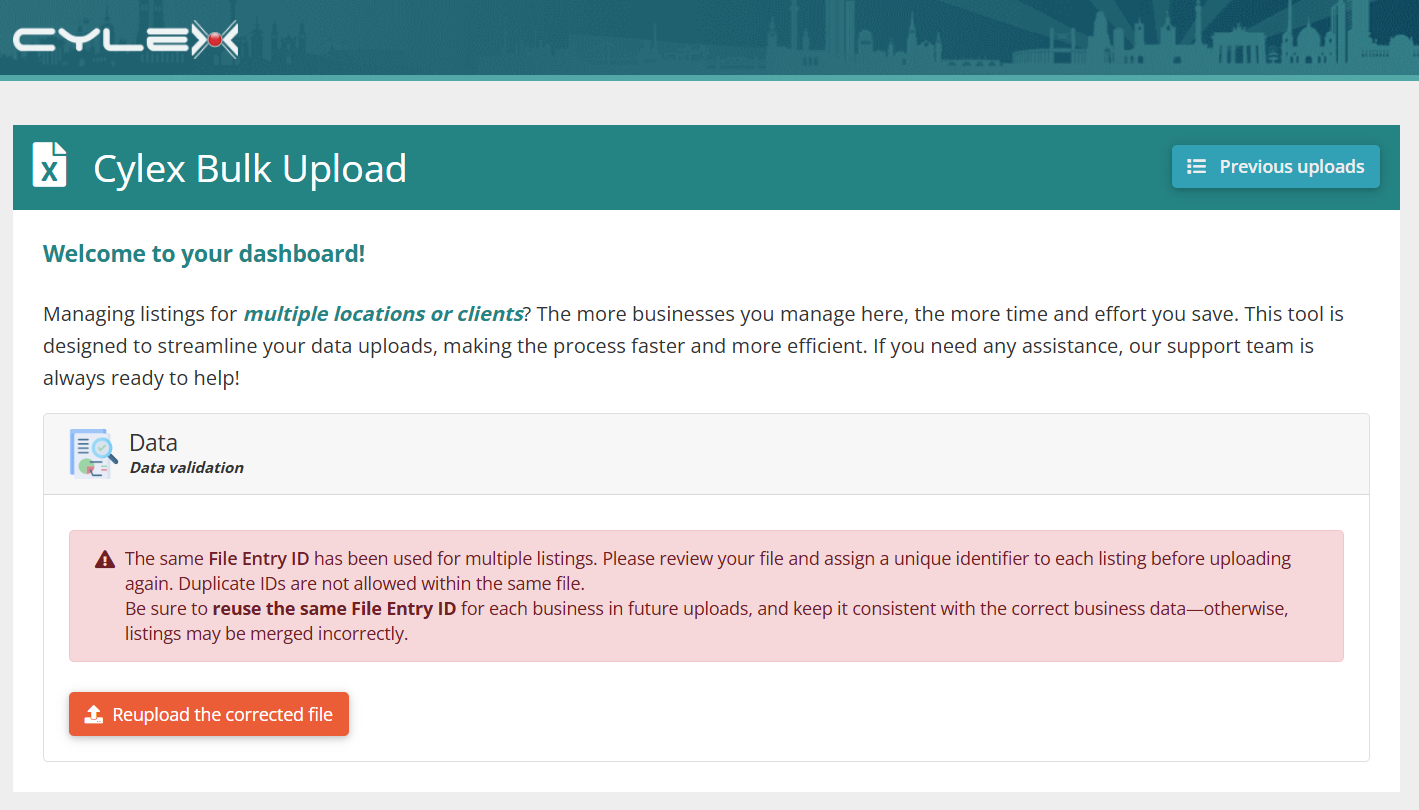Click the warning triangle icon in alert
Screen dimensions: 1419x810
(x=105, y=559)
